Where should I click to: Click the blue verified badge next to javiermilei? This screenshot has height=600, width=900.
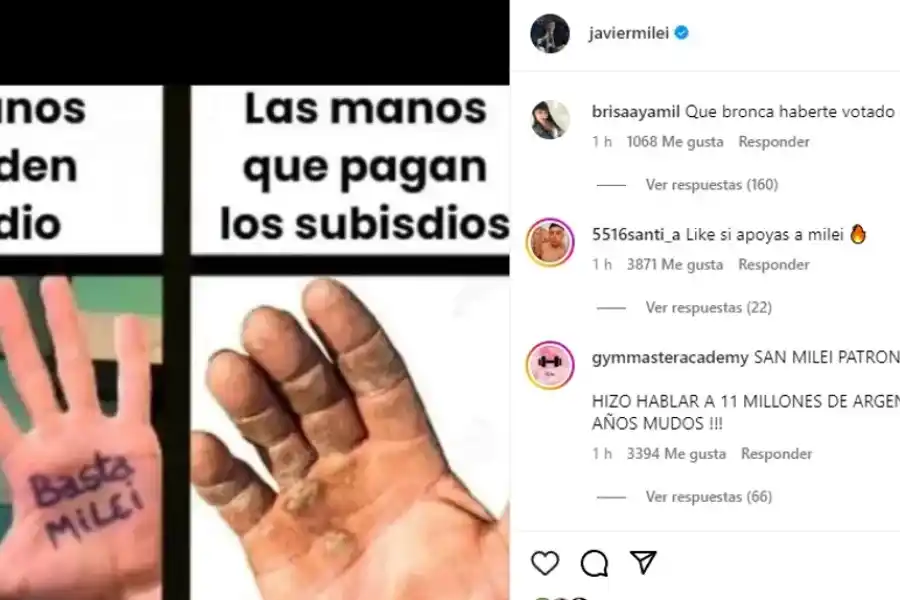tap(681, 33)
